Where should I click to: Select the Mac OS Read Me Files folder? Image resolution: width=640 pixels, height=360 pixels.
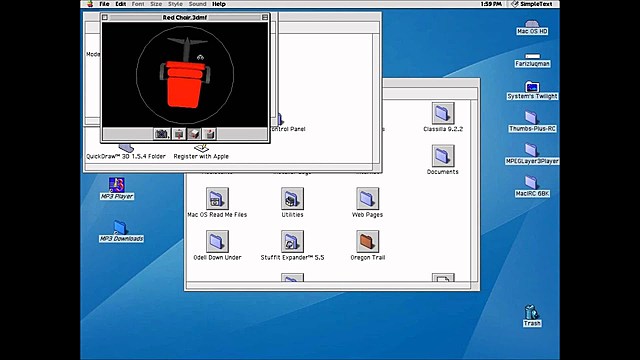217,203
